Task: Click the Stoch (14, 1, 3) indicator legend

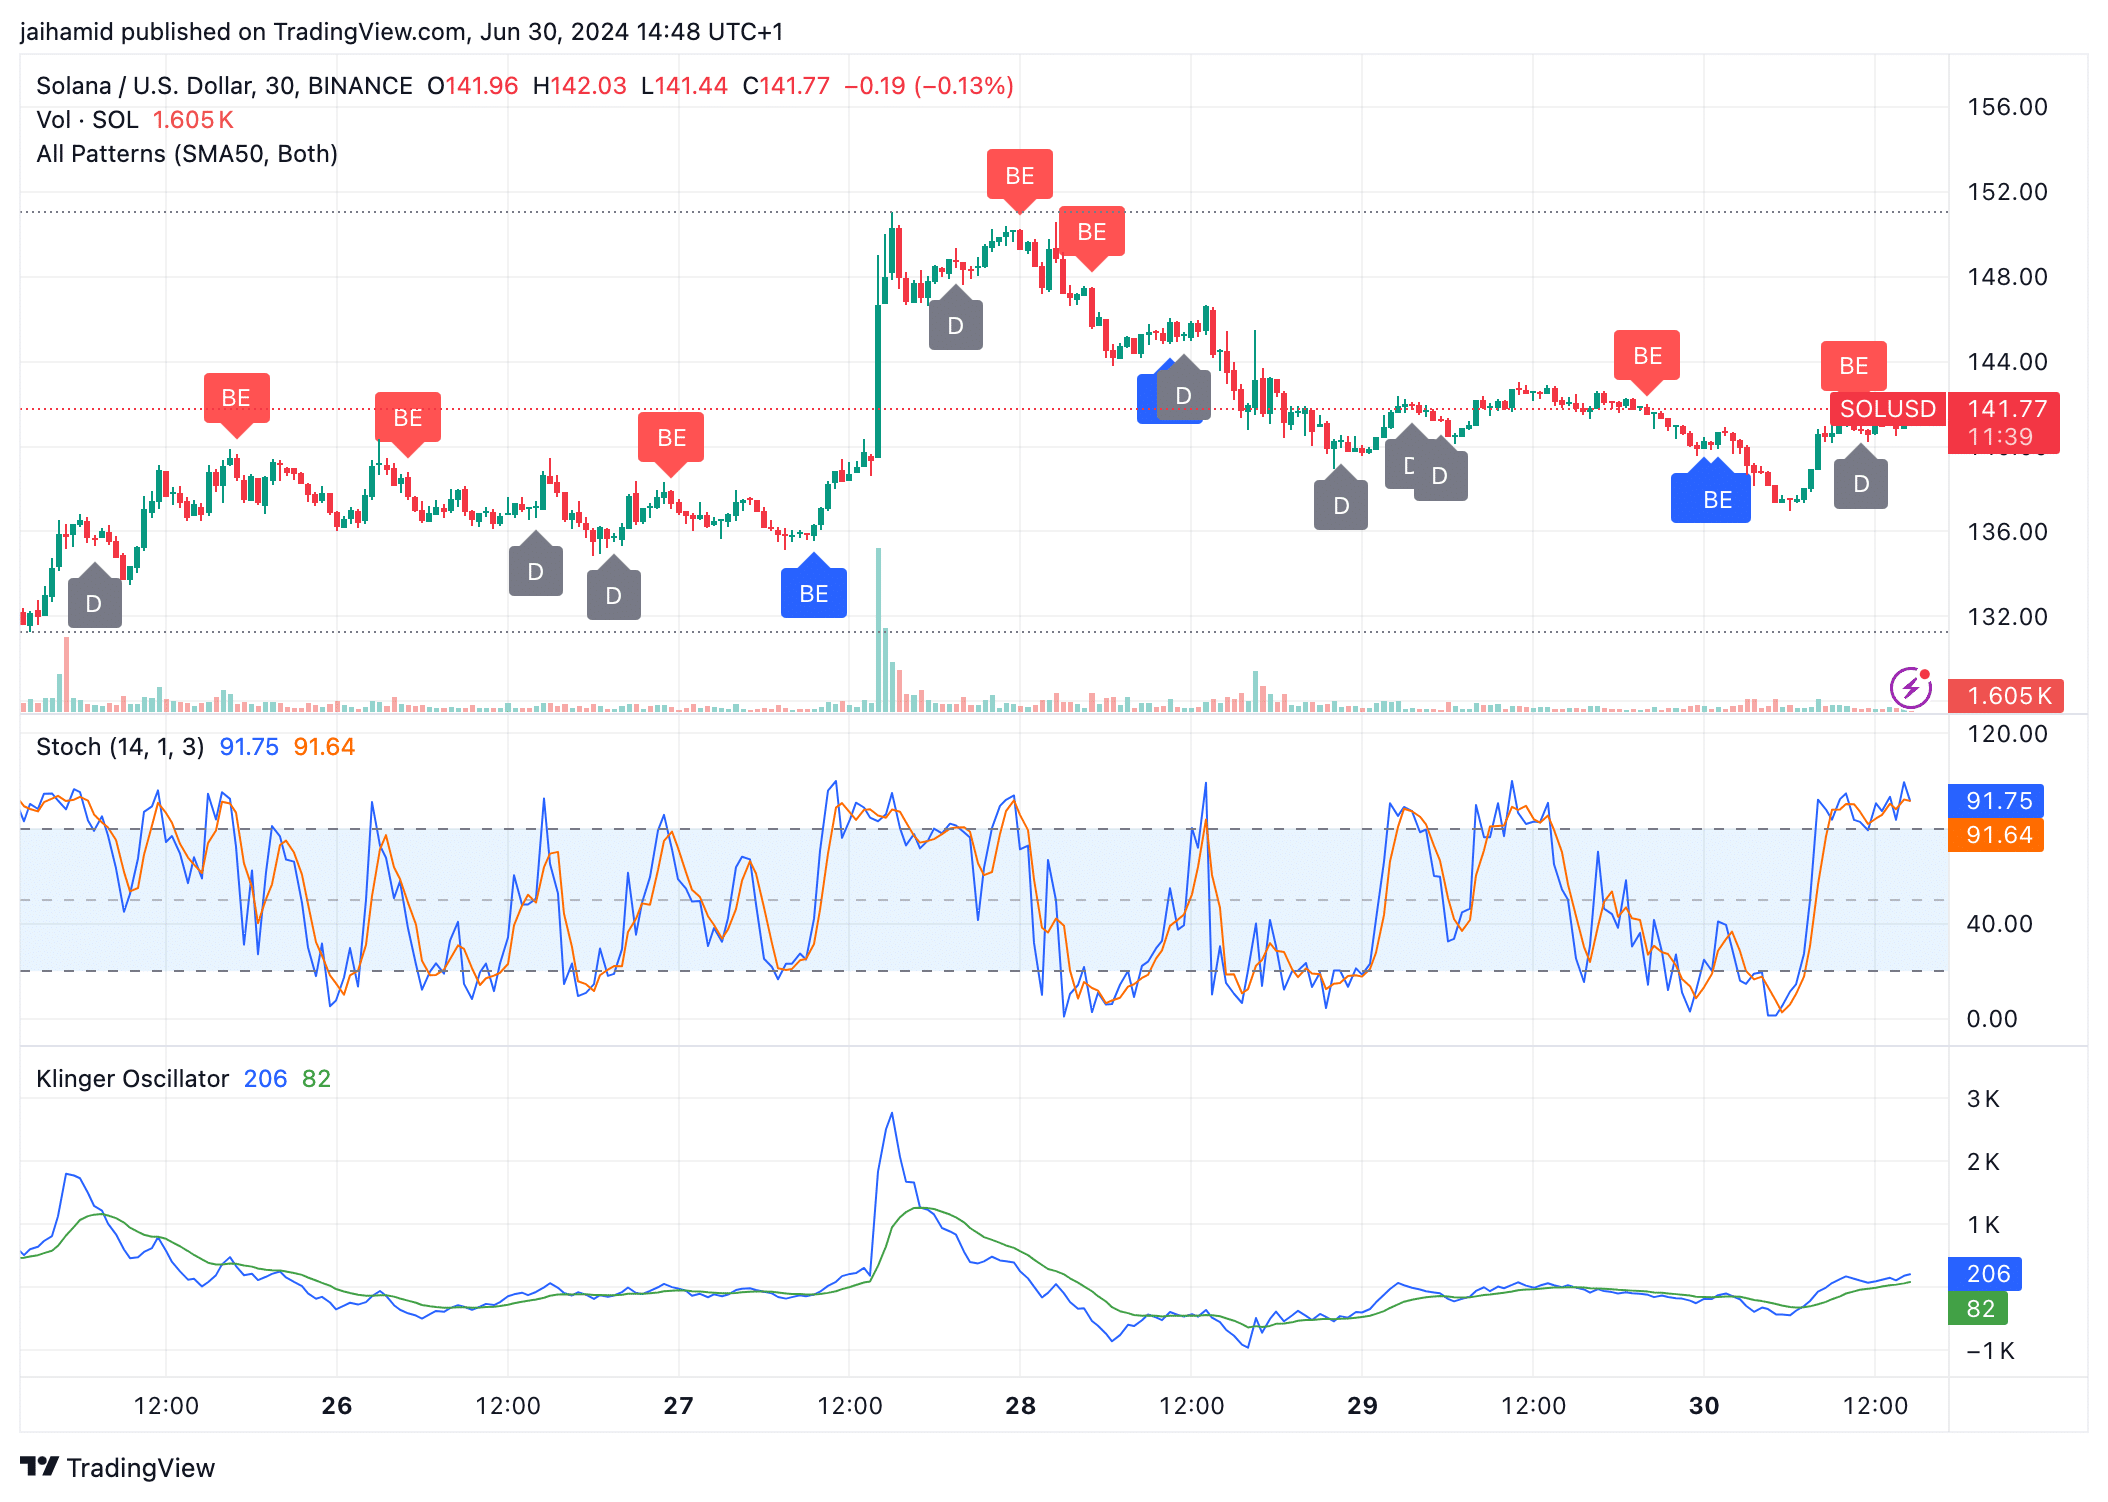Action: (120, 747)
